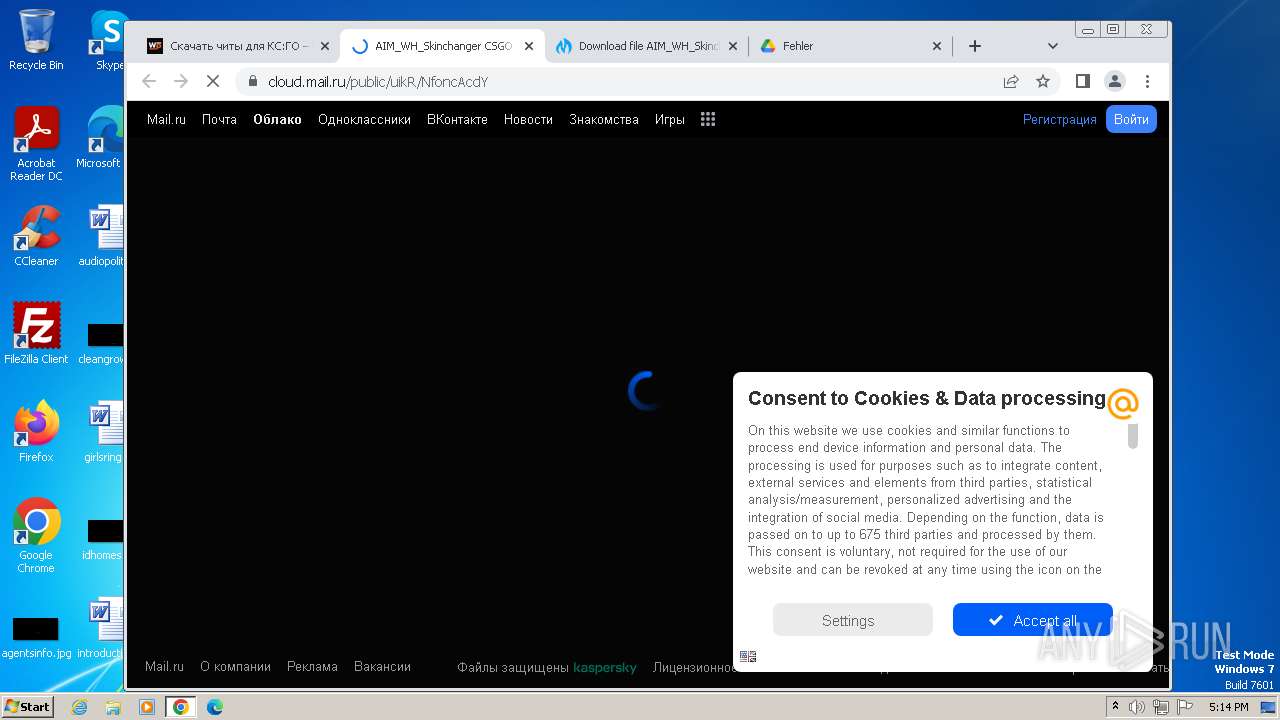
Task: Open the Chrome side panel icon
Action: pyautogui.click(x=1082, y=81)
